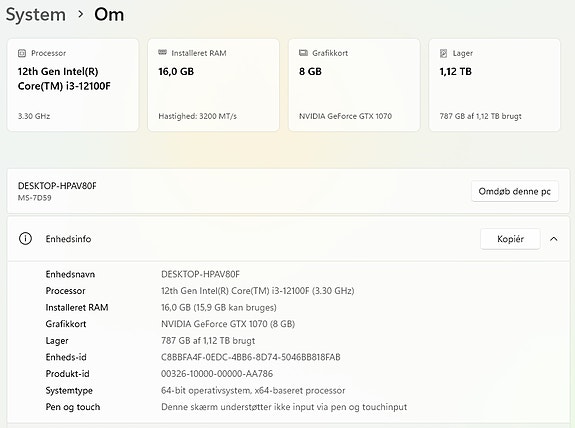Click the Enhedsinfo header row
The height and width of the screenshot is (428, 575).
tap(288, 239)
